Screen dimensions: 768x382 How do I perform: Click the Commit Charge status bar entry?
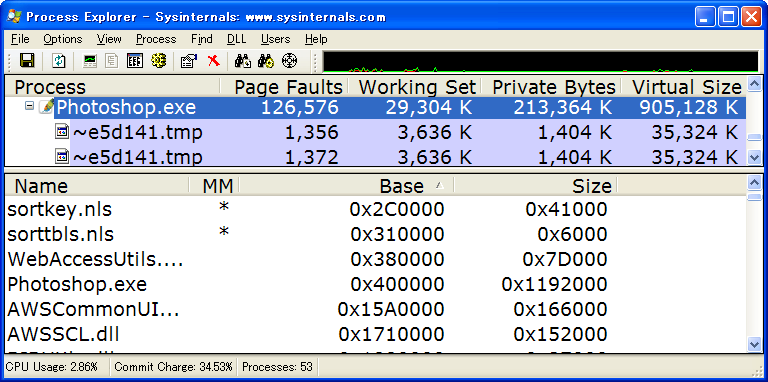172,367
